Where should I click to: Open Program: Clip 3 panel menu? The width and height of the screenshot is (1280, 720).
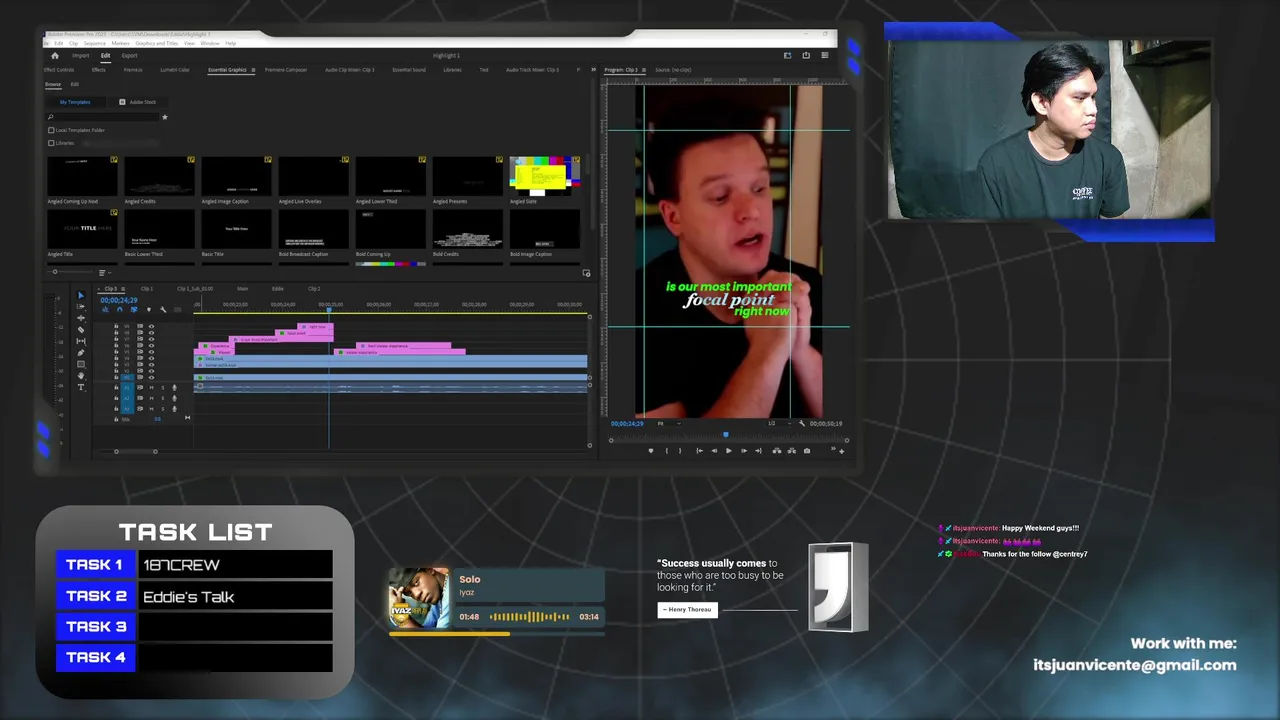(645, 70)
